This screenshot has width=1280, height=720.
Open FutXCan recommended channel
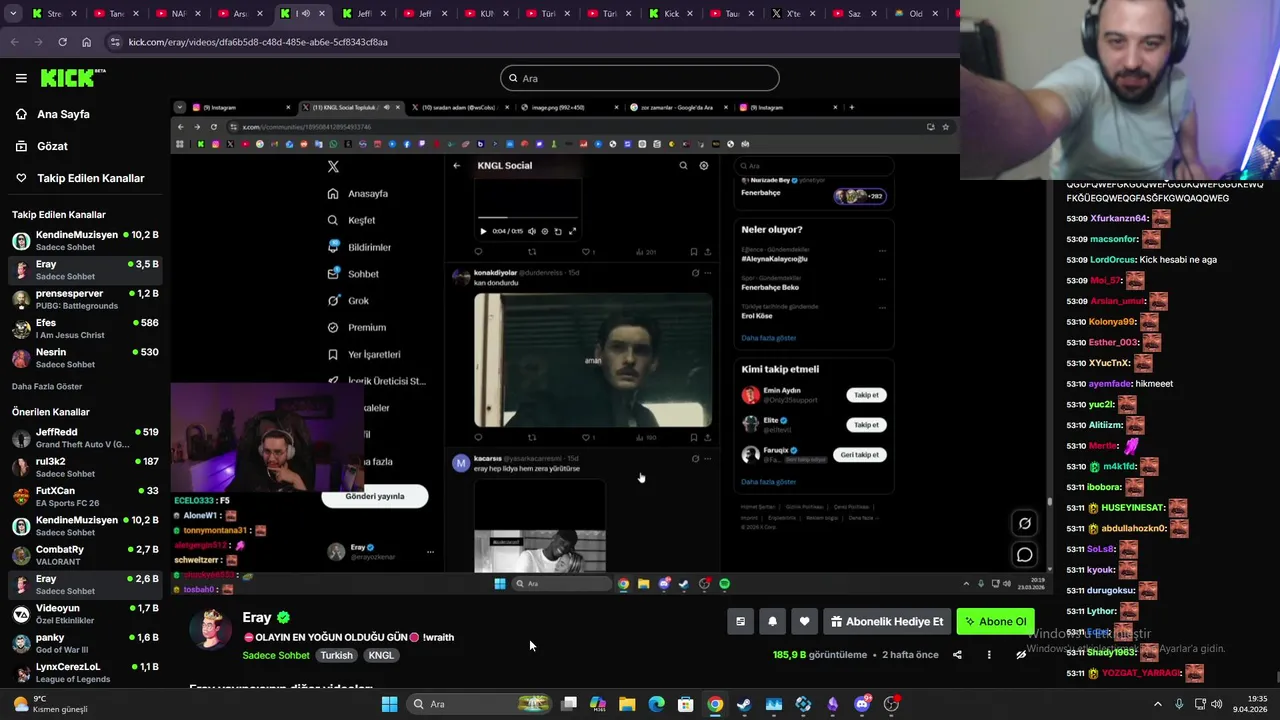coord(85,496)
